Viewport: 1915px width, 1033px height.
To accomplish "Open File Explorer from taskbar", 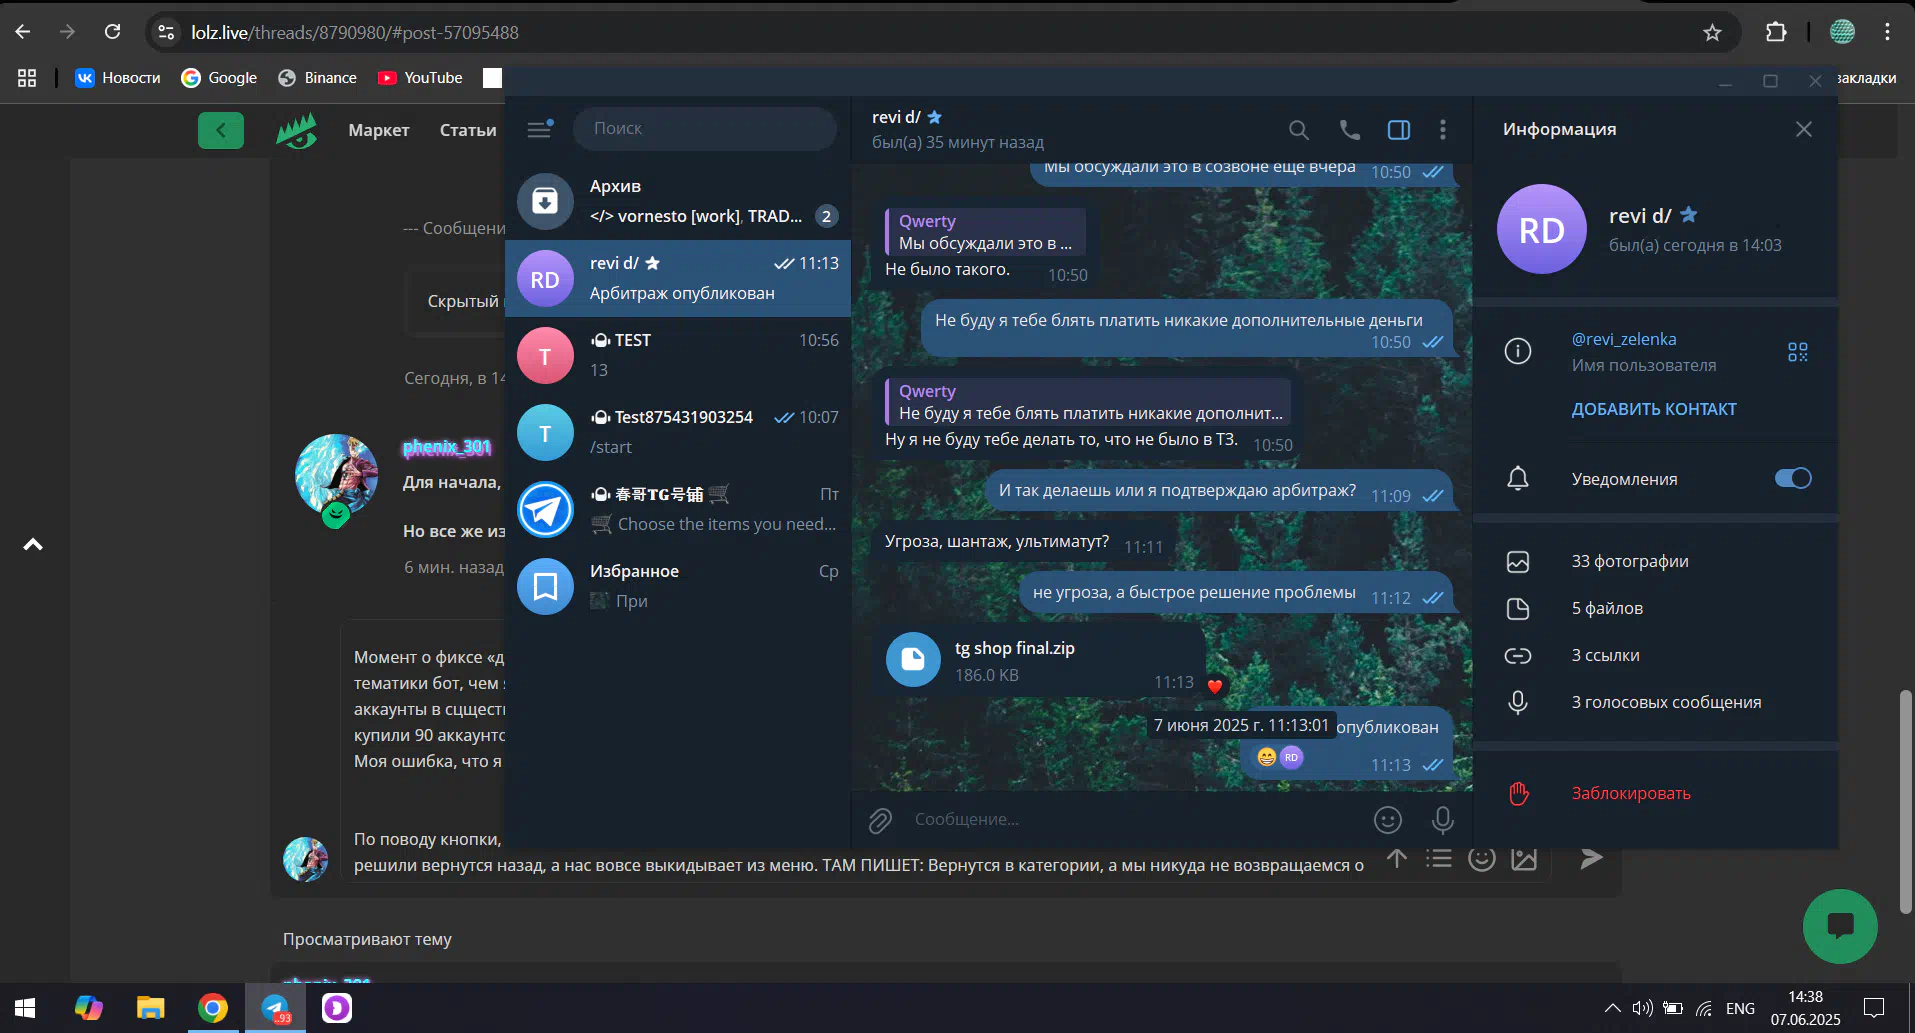I will click(x=151, y=1008).
